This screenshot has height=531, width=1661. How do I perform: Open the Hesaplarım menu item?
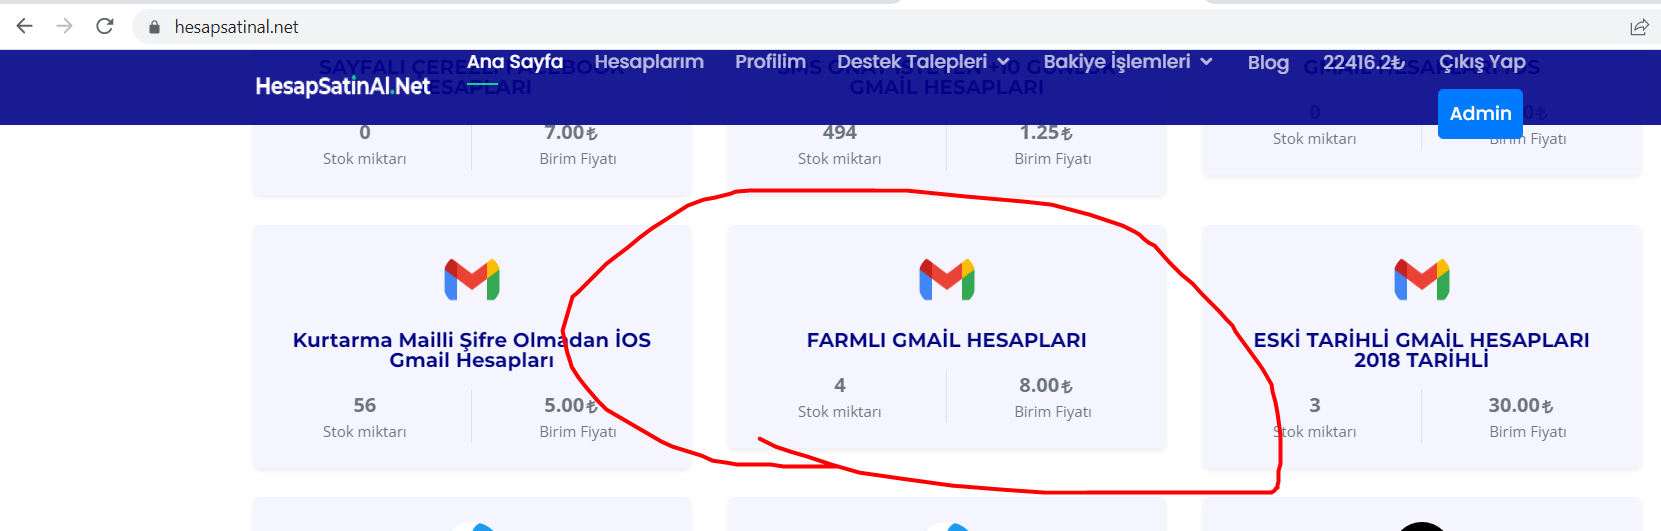tap(649, 62)
